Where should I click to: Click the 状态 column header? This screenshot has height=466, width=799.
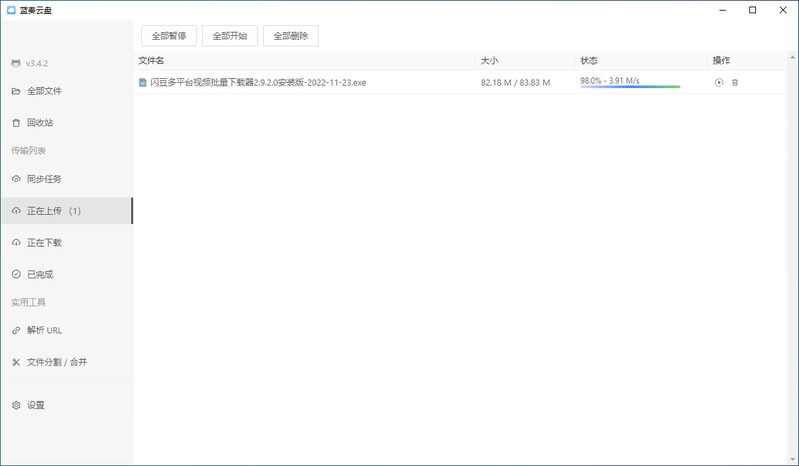pyautogui.click(x=589, y=61)
